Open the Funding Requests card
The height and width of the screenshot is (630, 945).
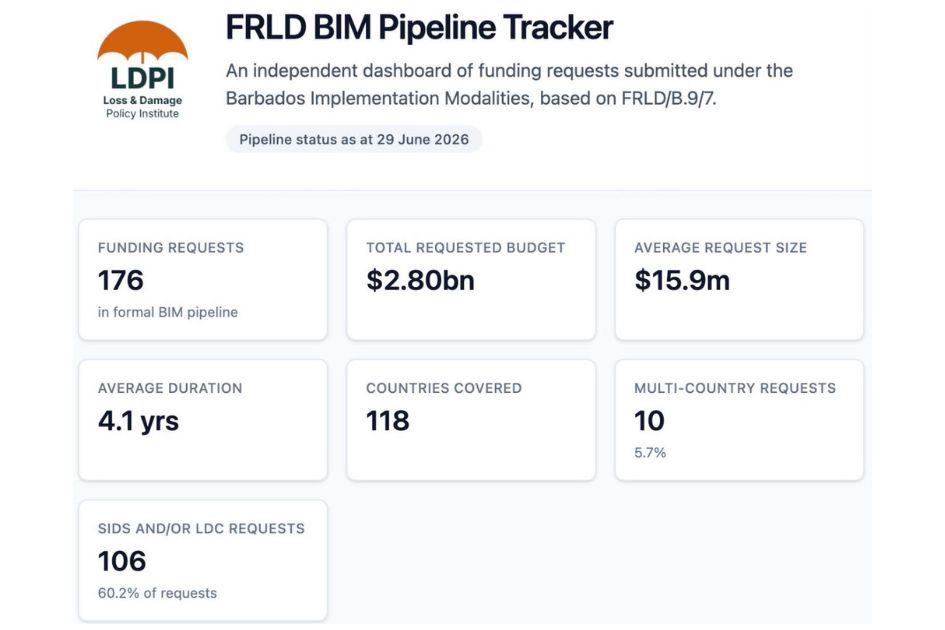pos(203,280)
